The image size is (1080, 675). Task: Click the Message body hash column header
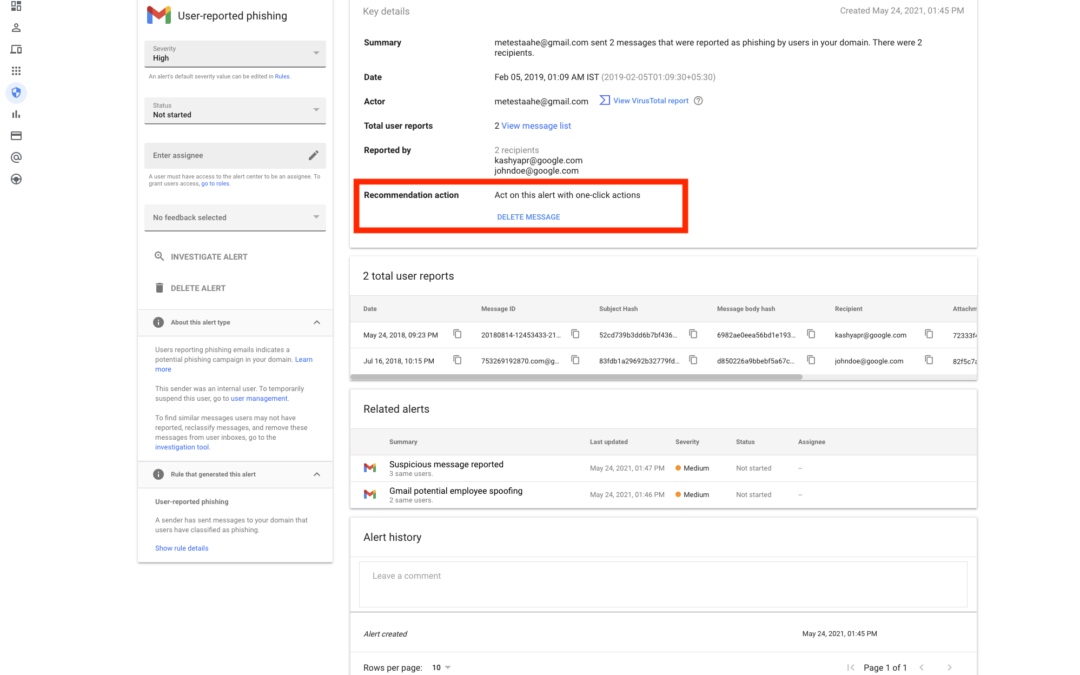pos(746,309)
